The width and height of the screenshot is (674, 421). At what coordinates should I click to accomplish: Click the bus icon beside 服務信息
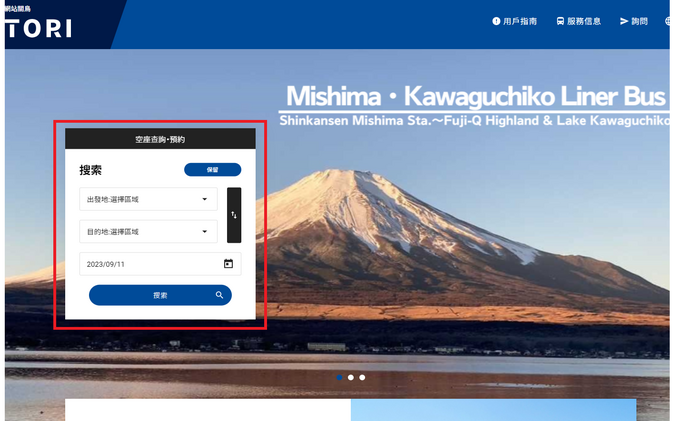click(561, 21)
